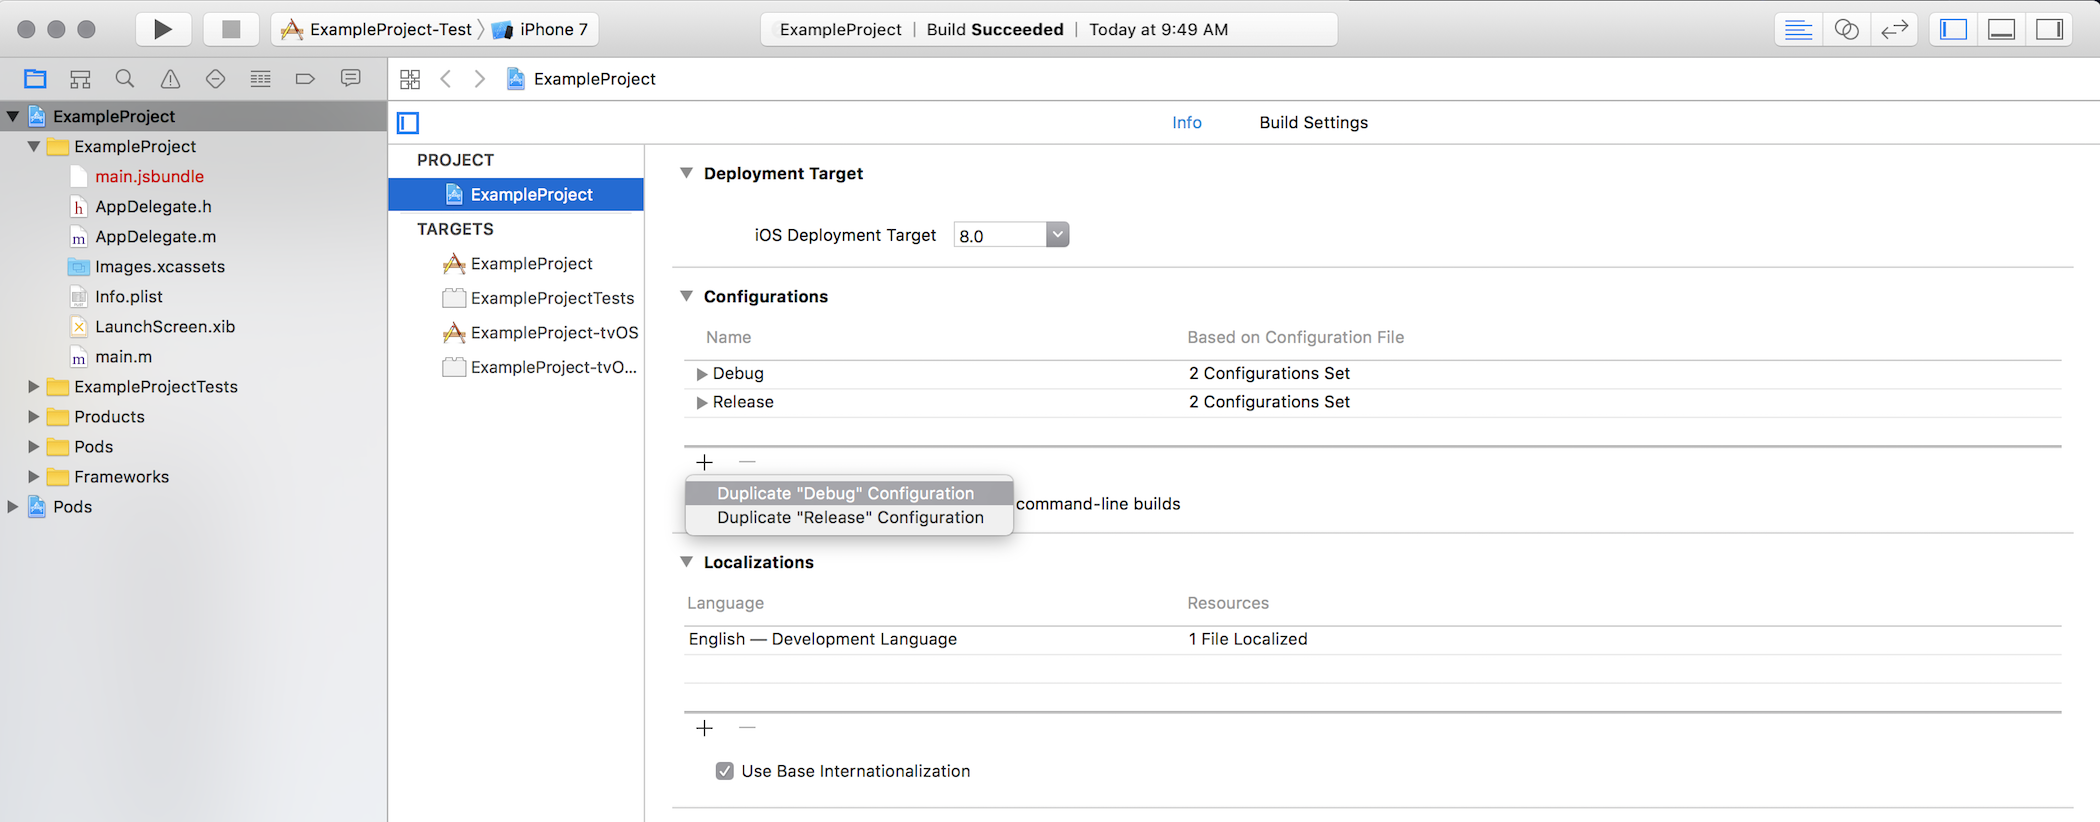
Task: Open the Breakpoint navigator
Action: coord(305,78)
